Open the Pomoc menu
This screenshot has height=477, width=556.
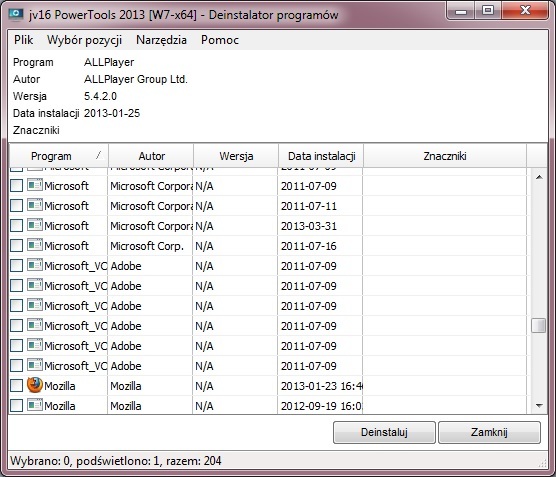(x=220, y=40)
